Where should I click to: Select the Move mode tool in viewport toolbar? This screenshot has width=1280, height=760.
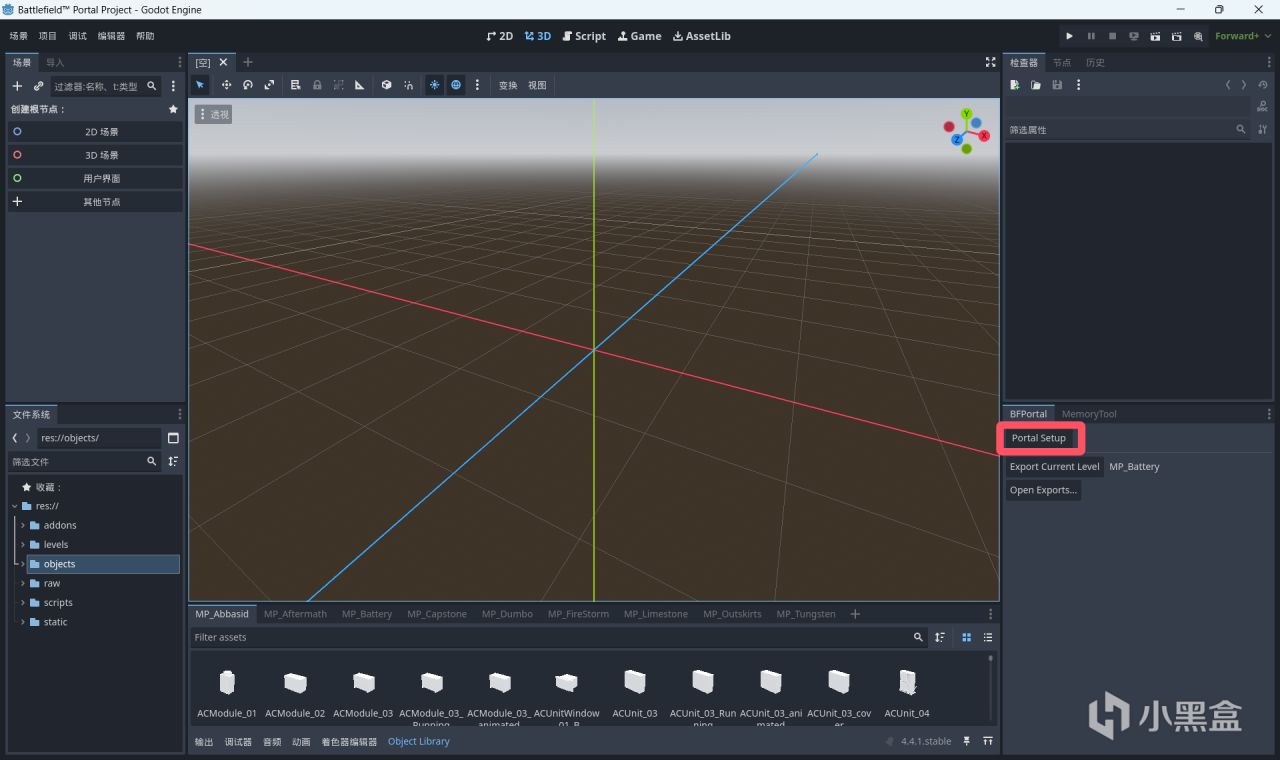(226, 85)
